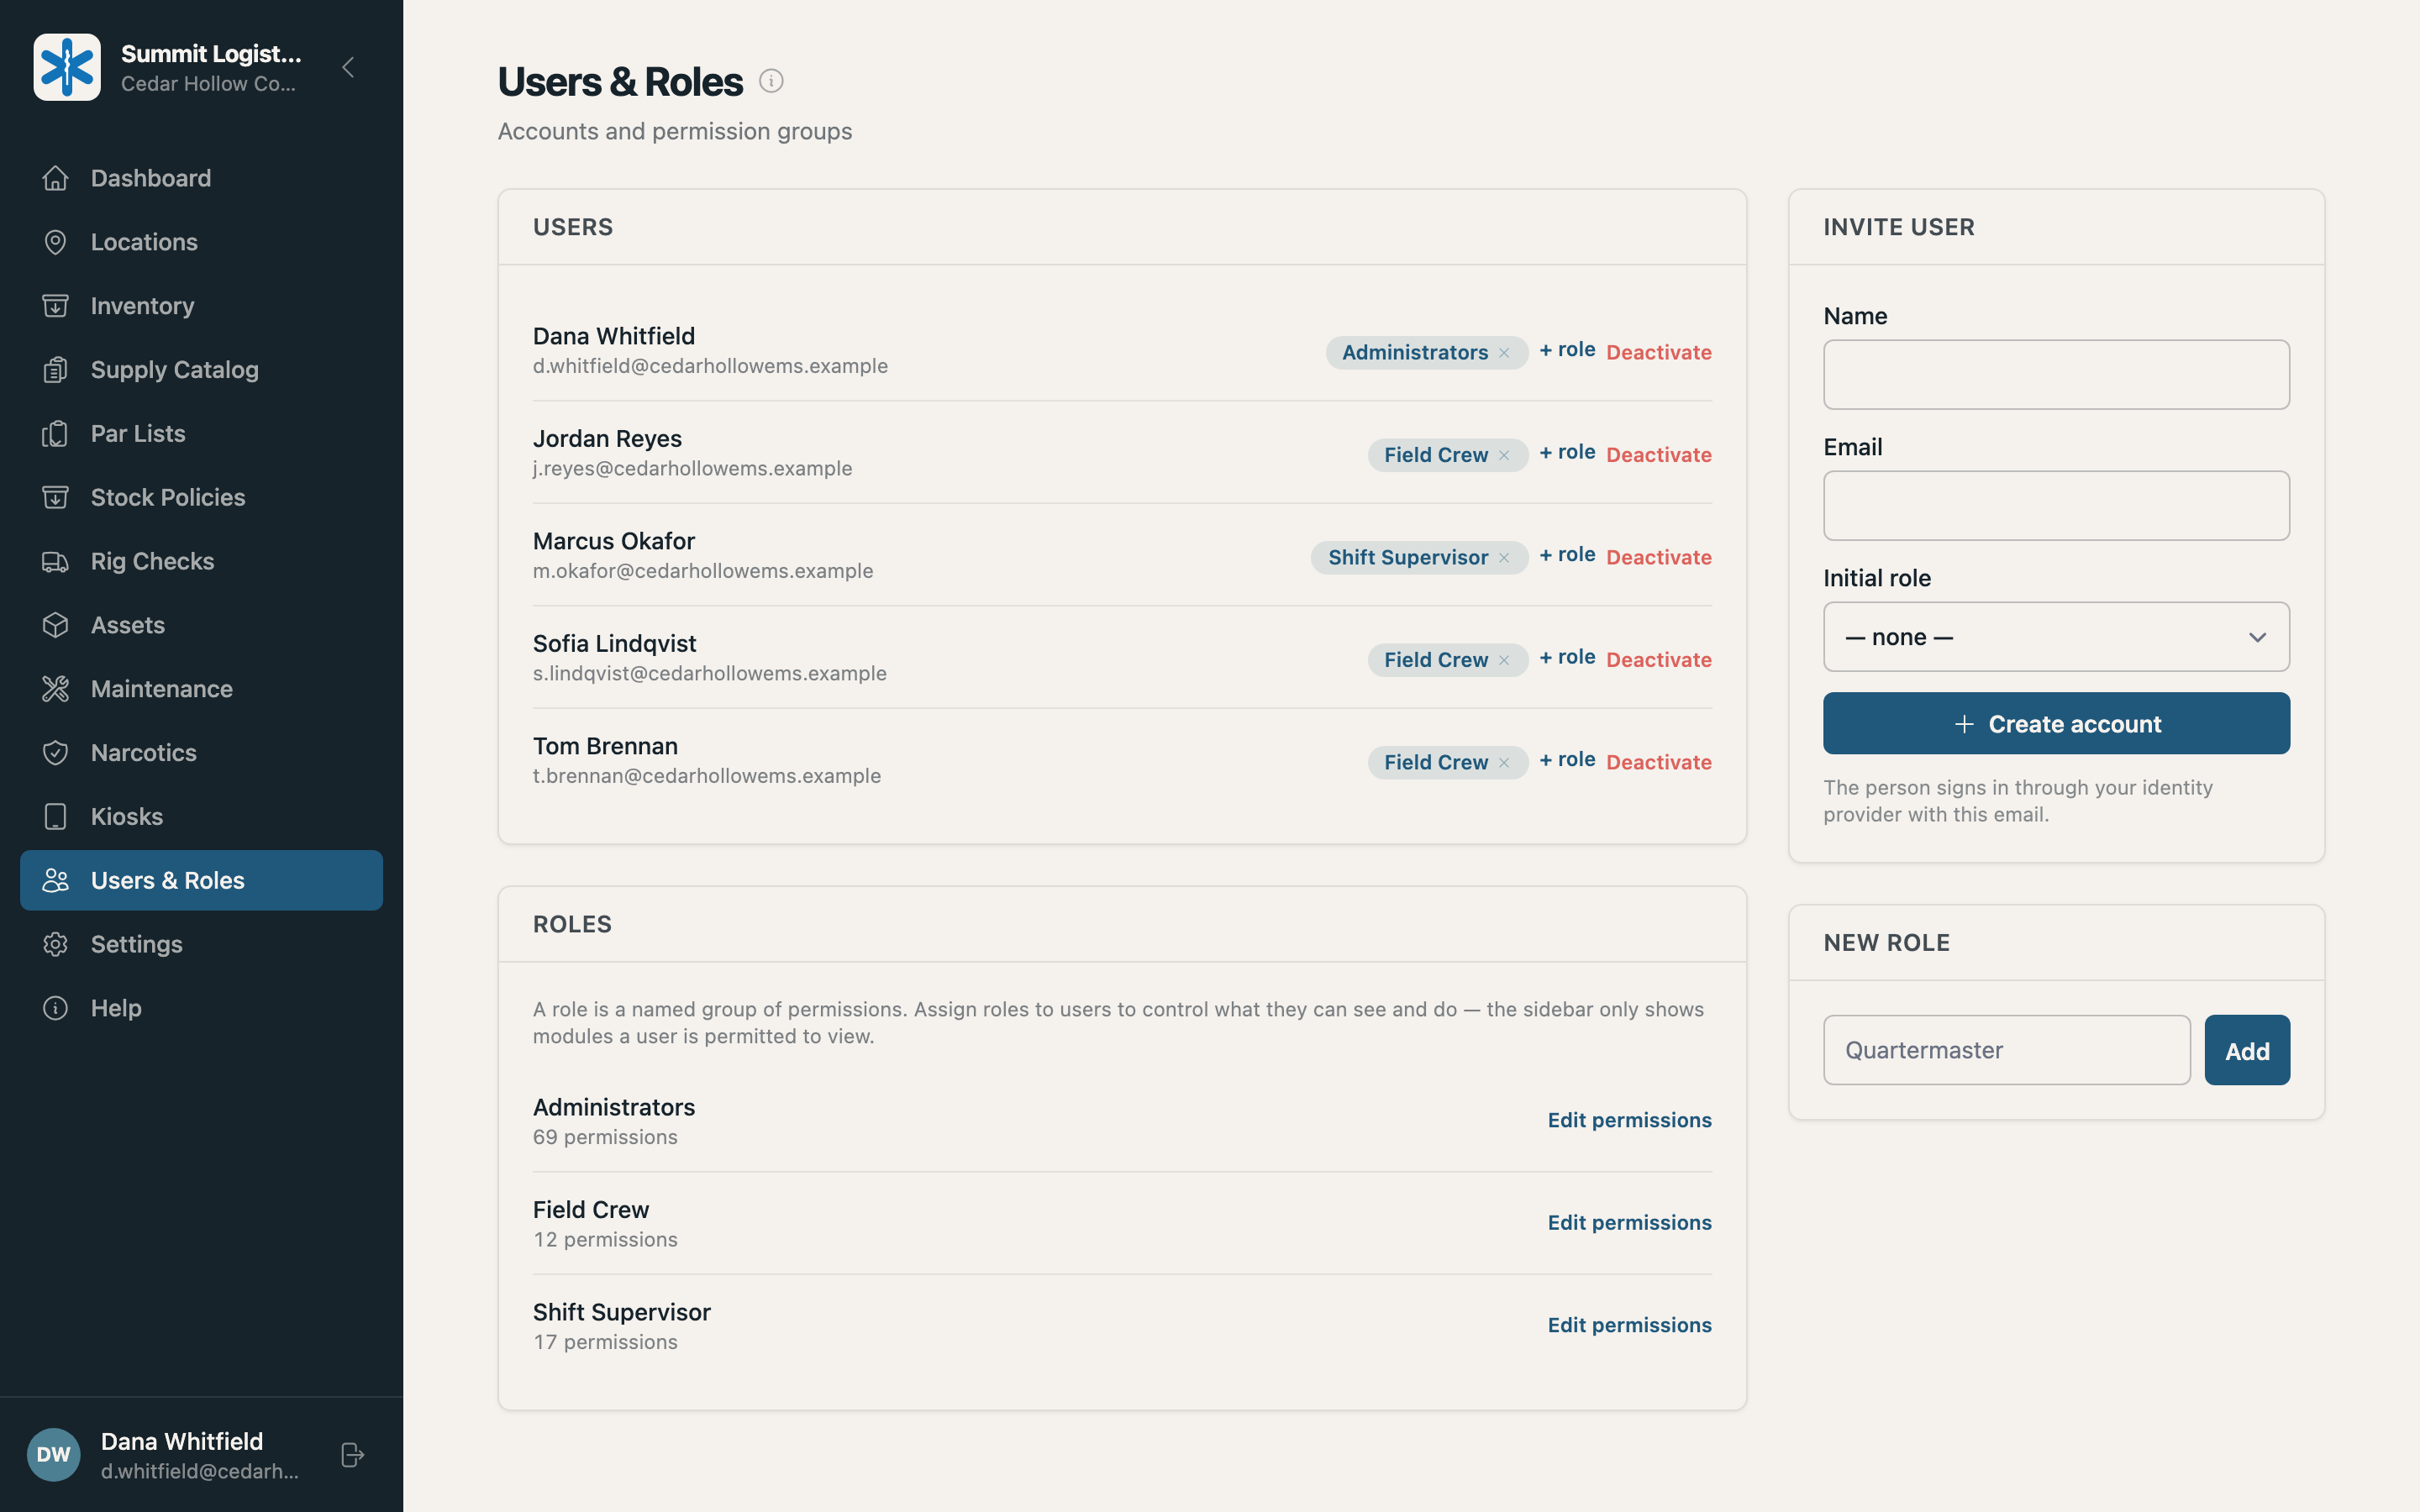Deactivate Tom Brennan's account

pos(1659,763)
